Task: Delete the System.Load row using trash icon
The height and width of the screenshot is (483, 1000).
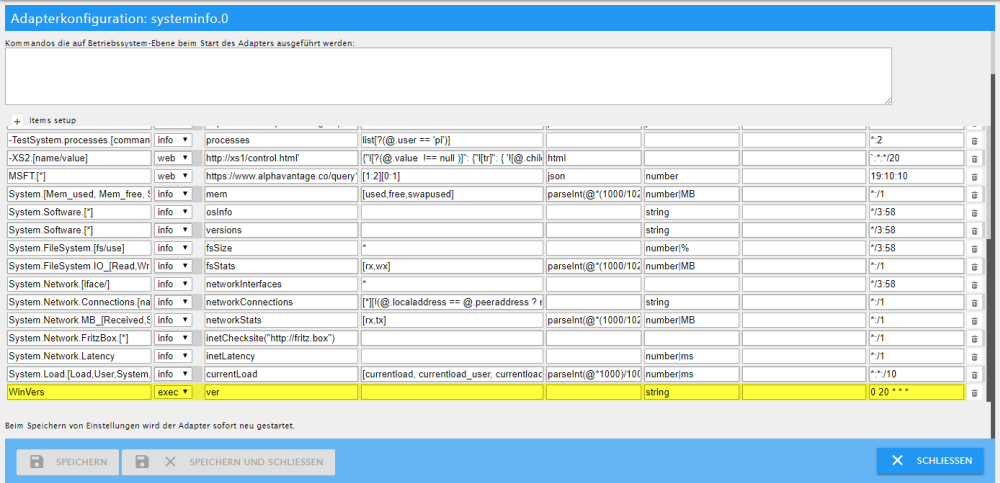Action: 975,374
